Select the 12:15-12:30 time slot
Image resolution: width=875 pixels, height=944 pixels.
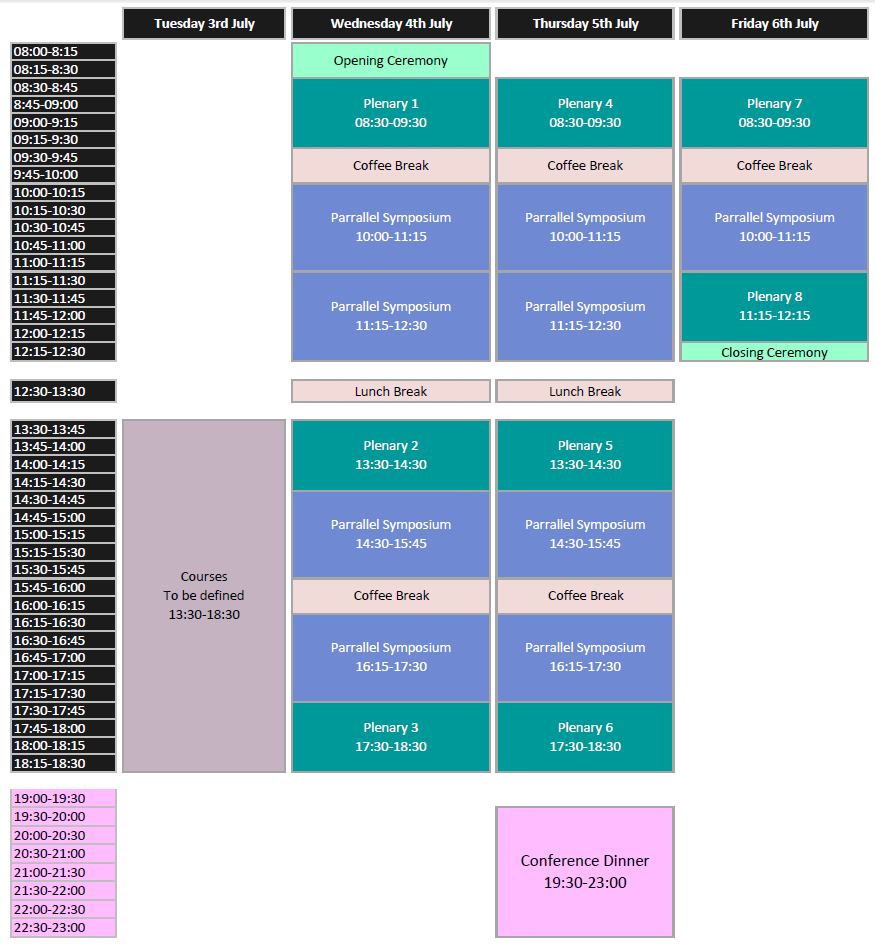point(63,352)
